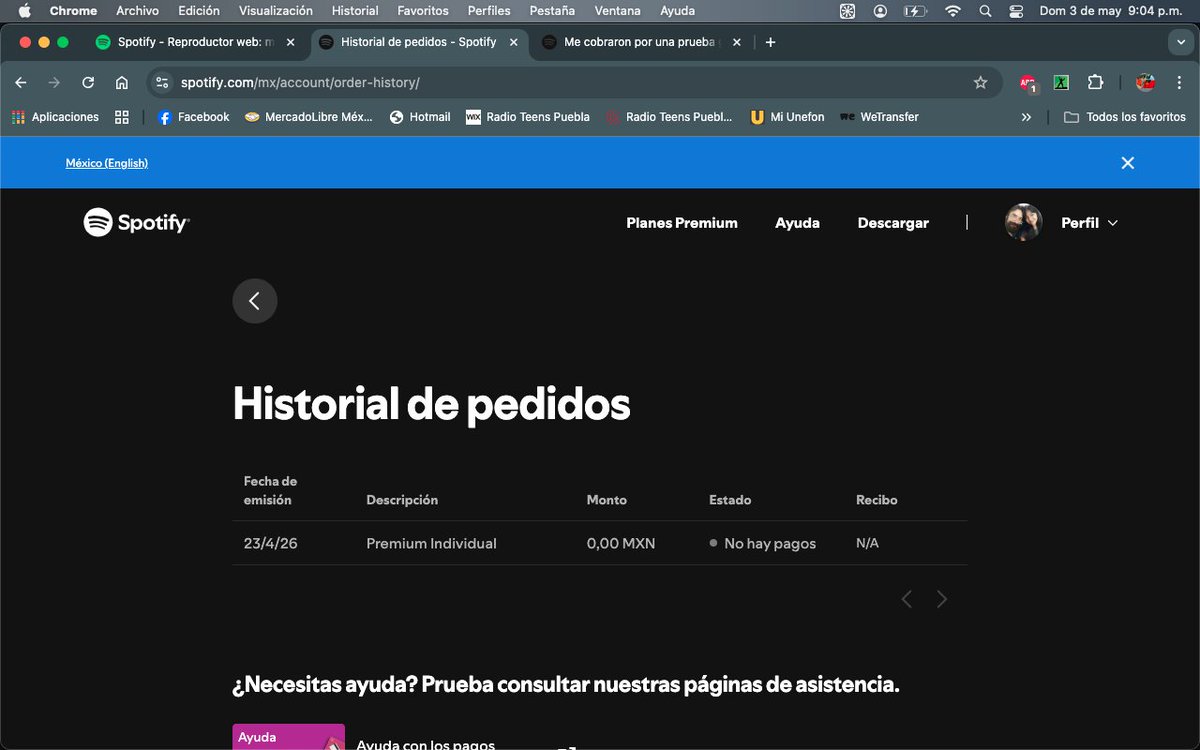Open the Chrome extensions puzzle icon

(x=1095, y=83)
